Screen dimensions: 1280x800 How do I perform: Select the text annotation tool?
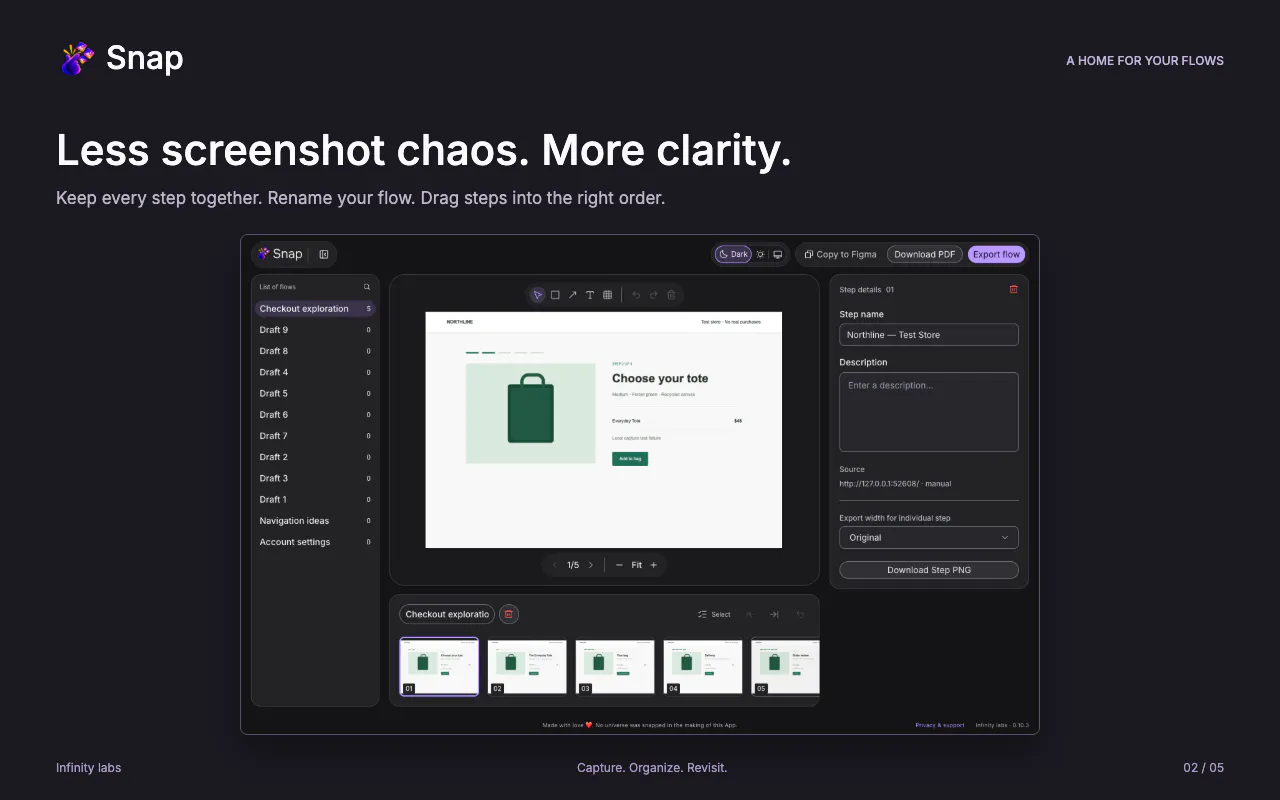point(590,295)
